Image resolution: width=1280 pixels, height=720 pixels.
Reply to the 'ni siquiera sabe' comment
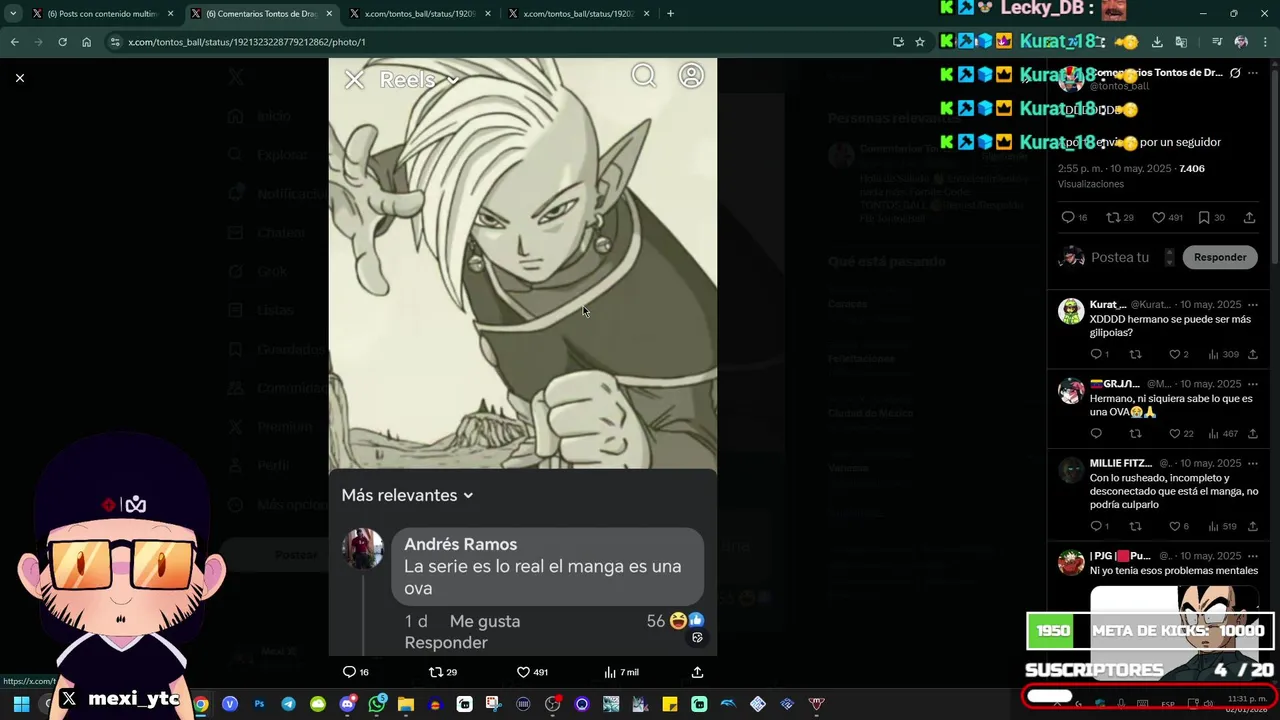[1096, 434]
